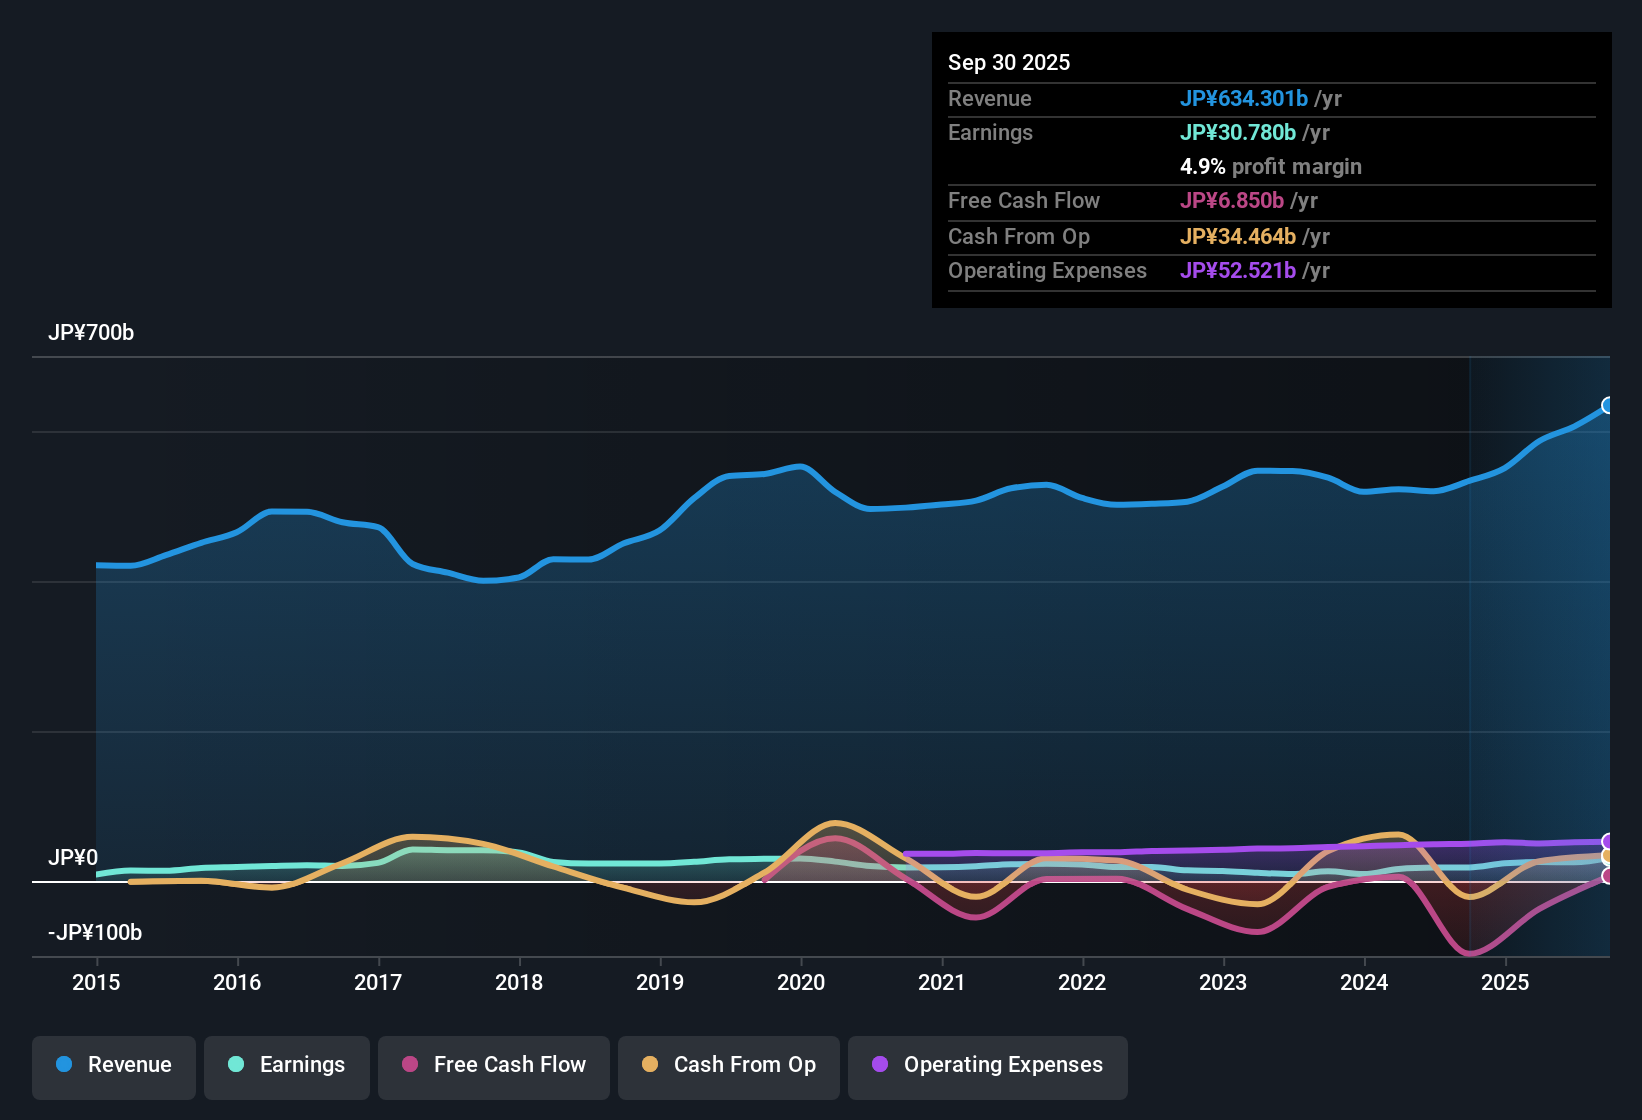Select the orange Cash From Op legend dot
Viewport: 1642px width, 1120px height.
point(649,1065)
